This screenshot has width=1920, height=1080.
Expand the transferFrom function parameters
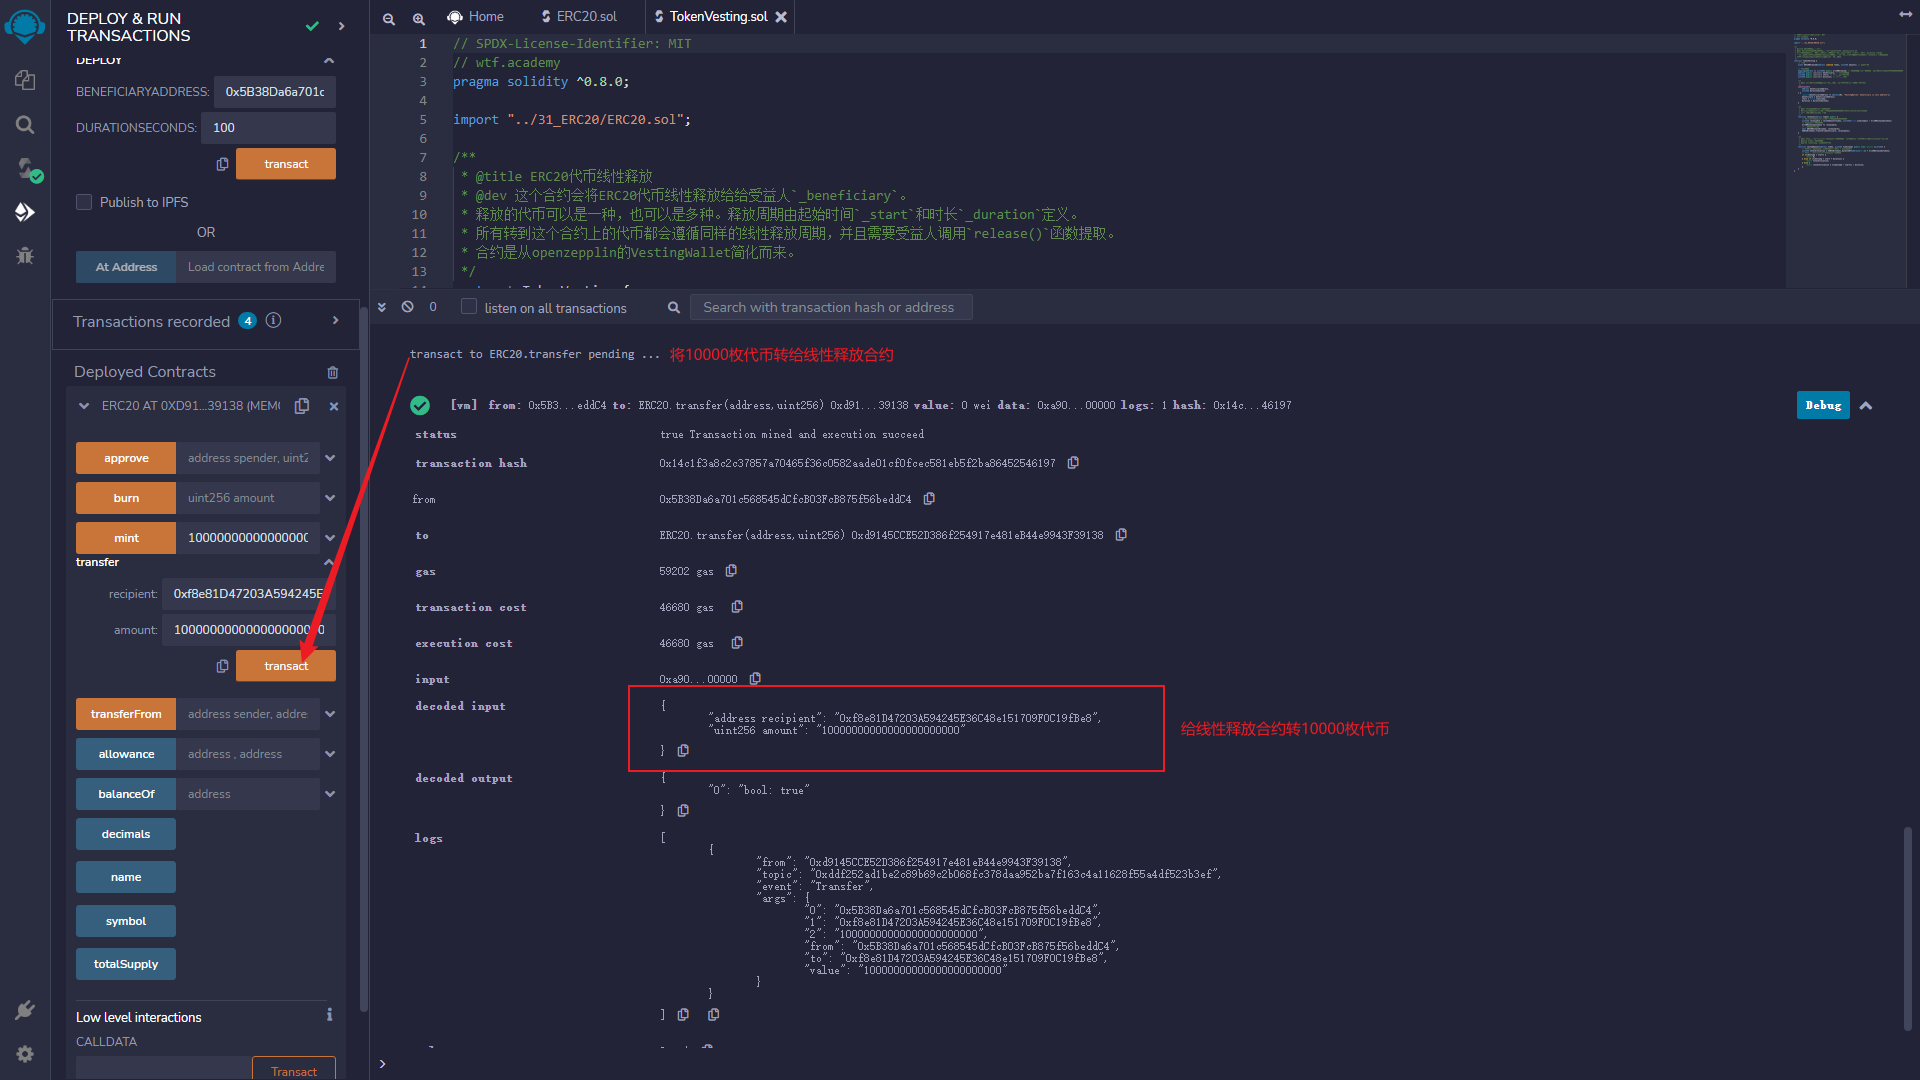pyautogui.click(x=330, y=714)
